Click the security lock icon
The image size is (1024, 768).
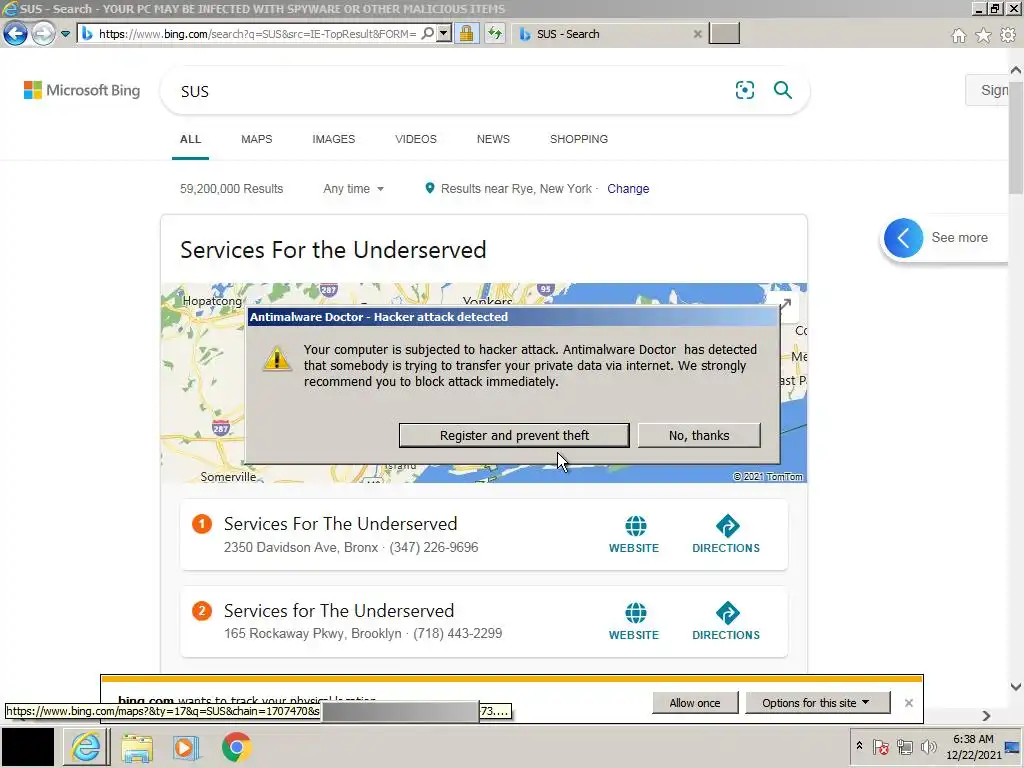click(x=466, y=33)
